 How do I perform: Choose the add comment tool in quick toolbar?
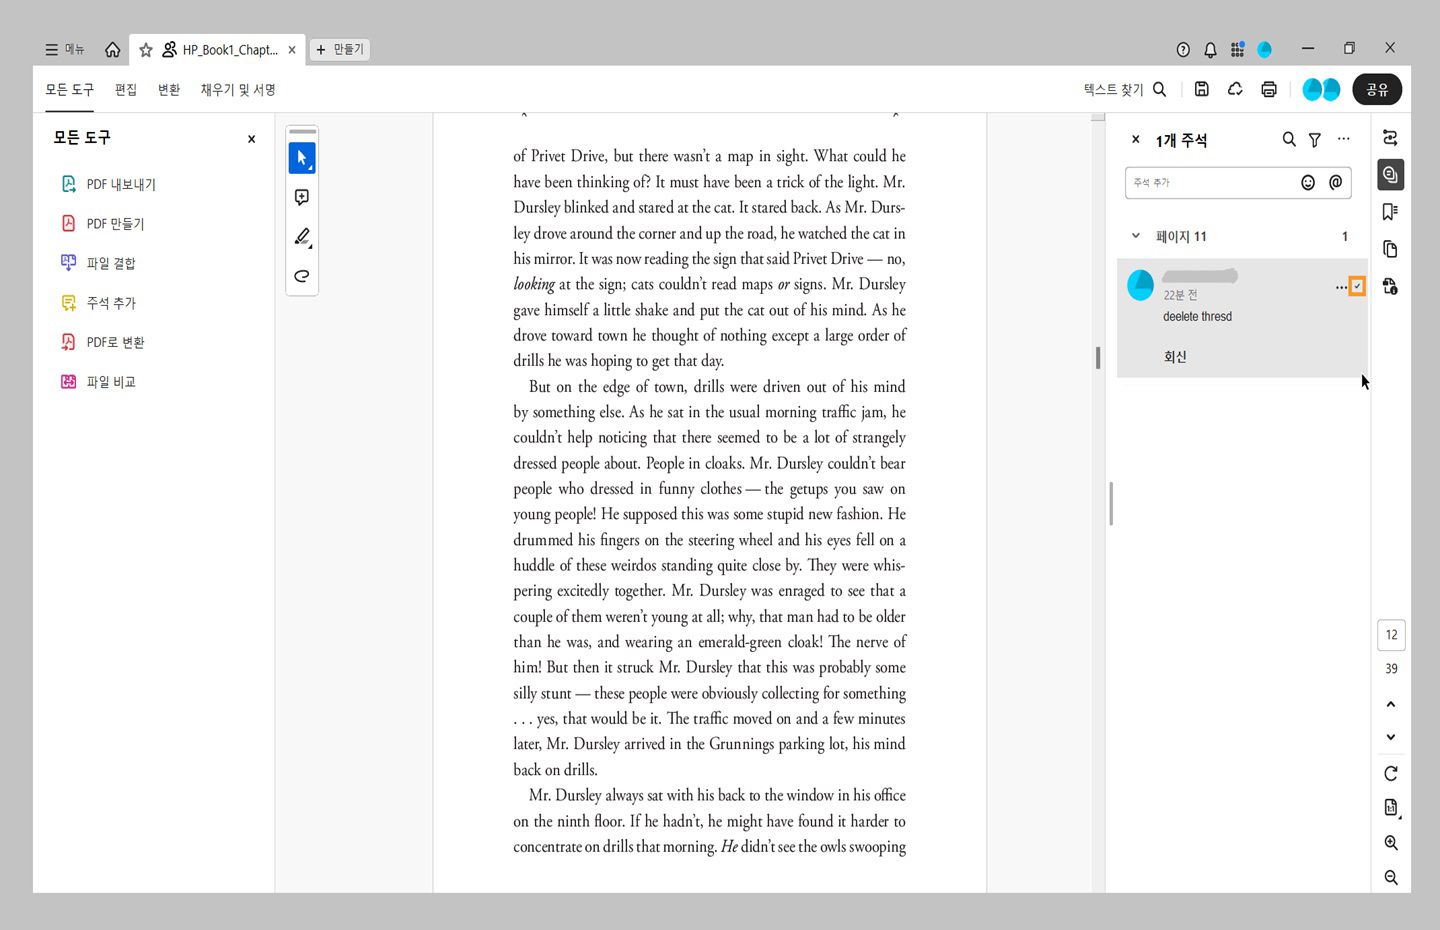[302, 197]
